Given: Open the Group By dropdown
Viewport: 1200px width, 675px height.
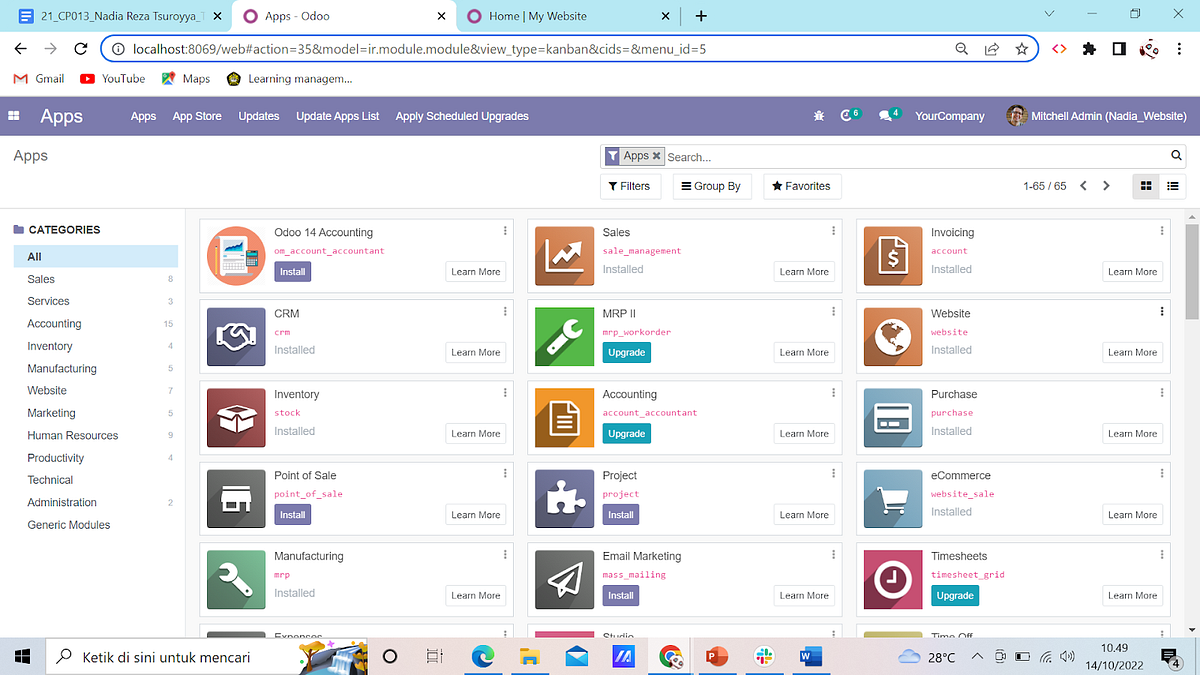Looking at the screenshot, I should 712,186.
